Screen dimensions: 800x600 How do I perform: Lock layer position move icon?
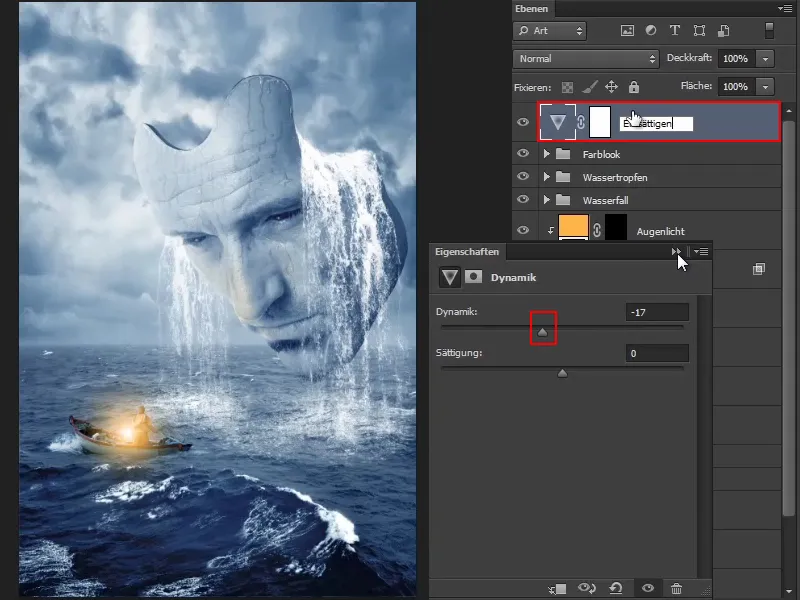coord(611,87)
